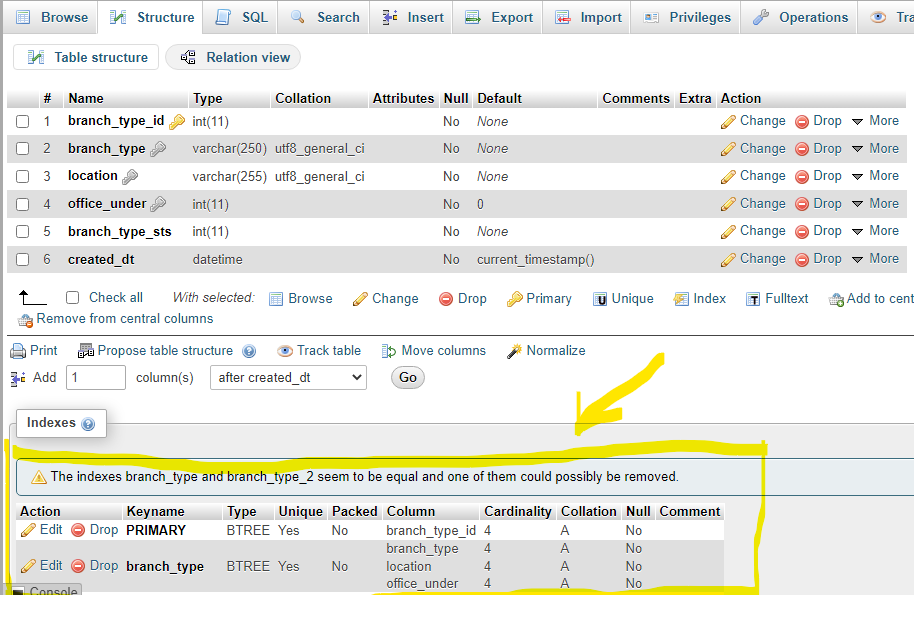This screenshot has width=914, height=618.
Task: Click the Relation view button
Action: pos(233,57)
